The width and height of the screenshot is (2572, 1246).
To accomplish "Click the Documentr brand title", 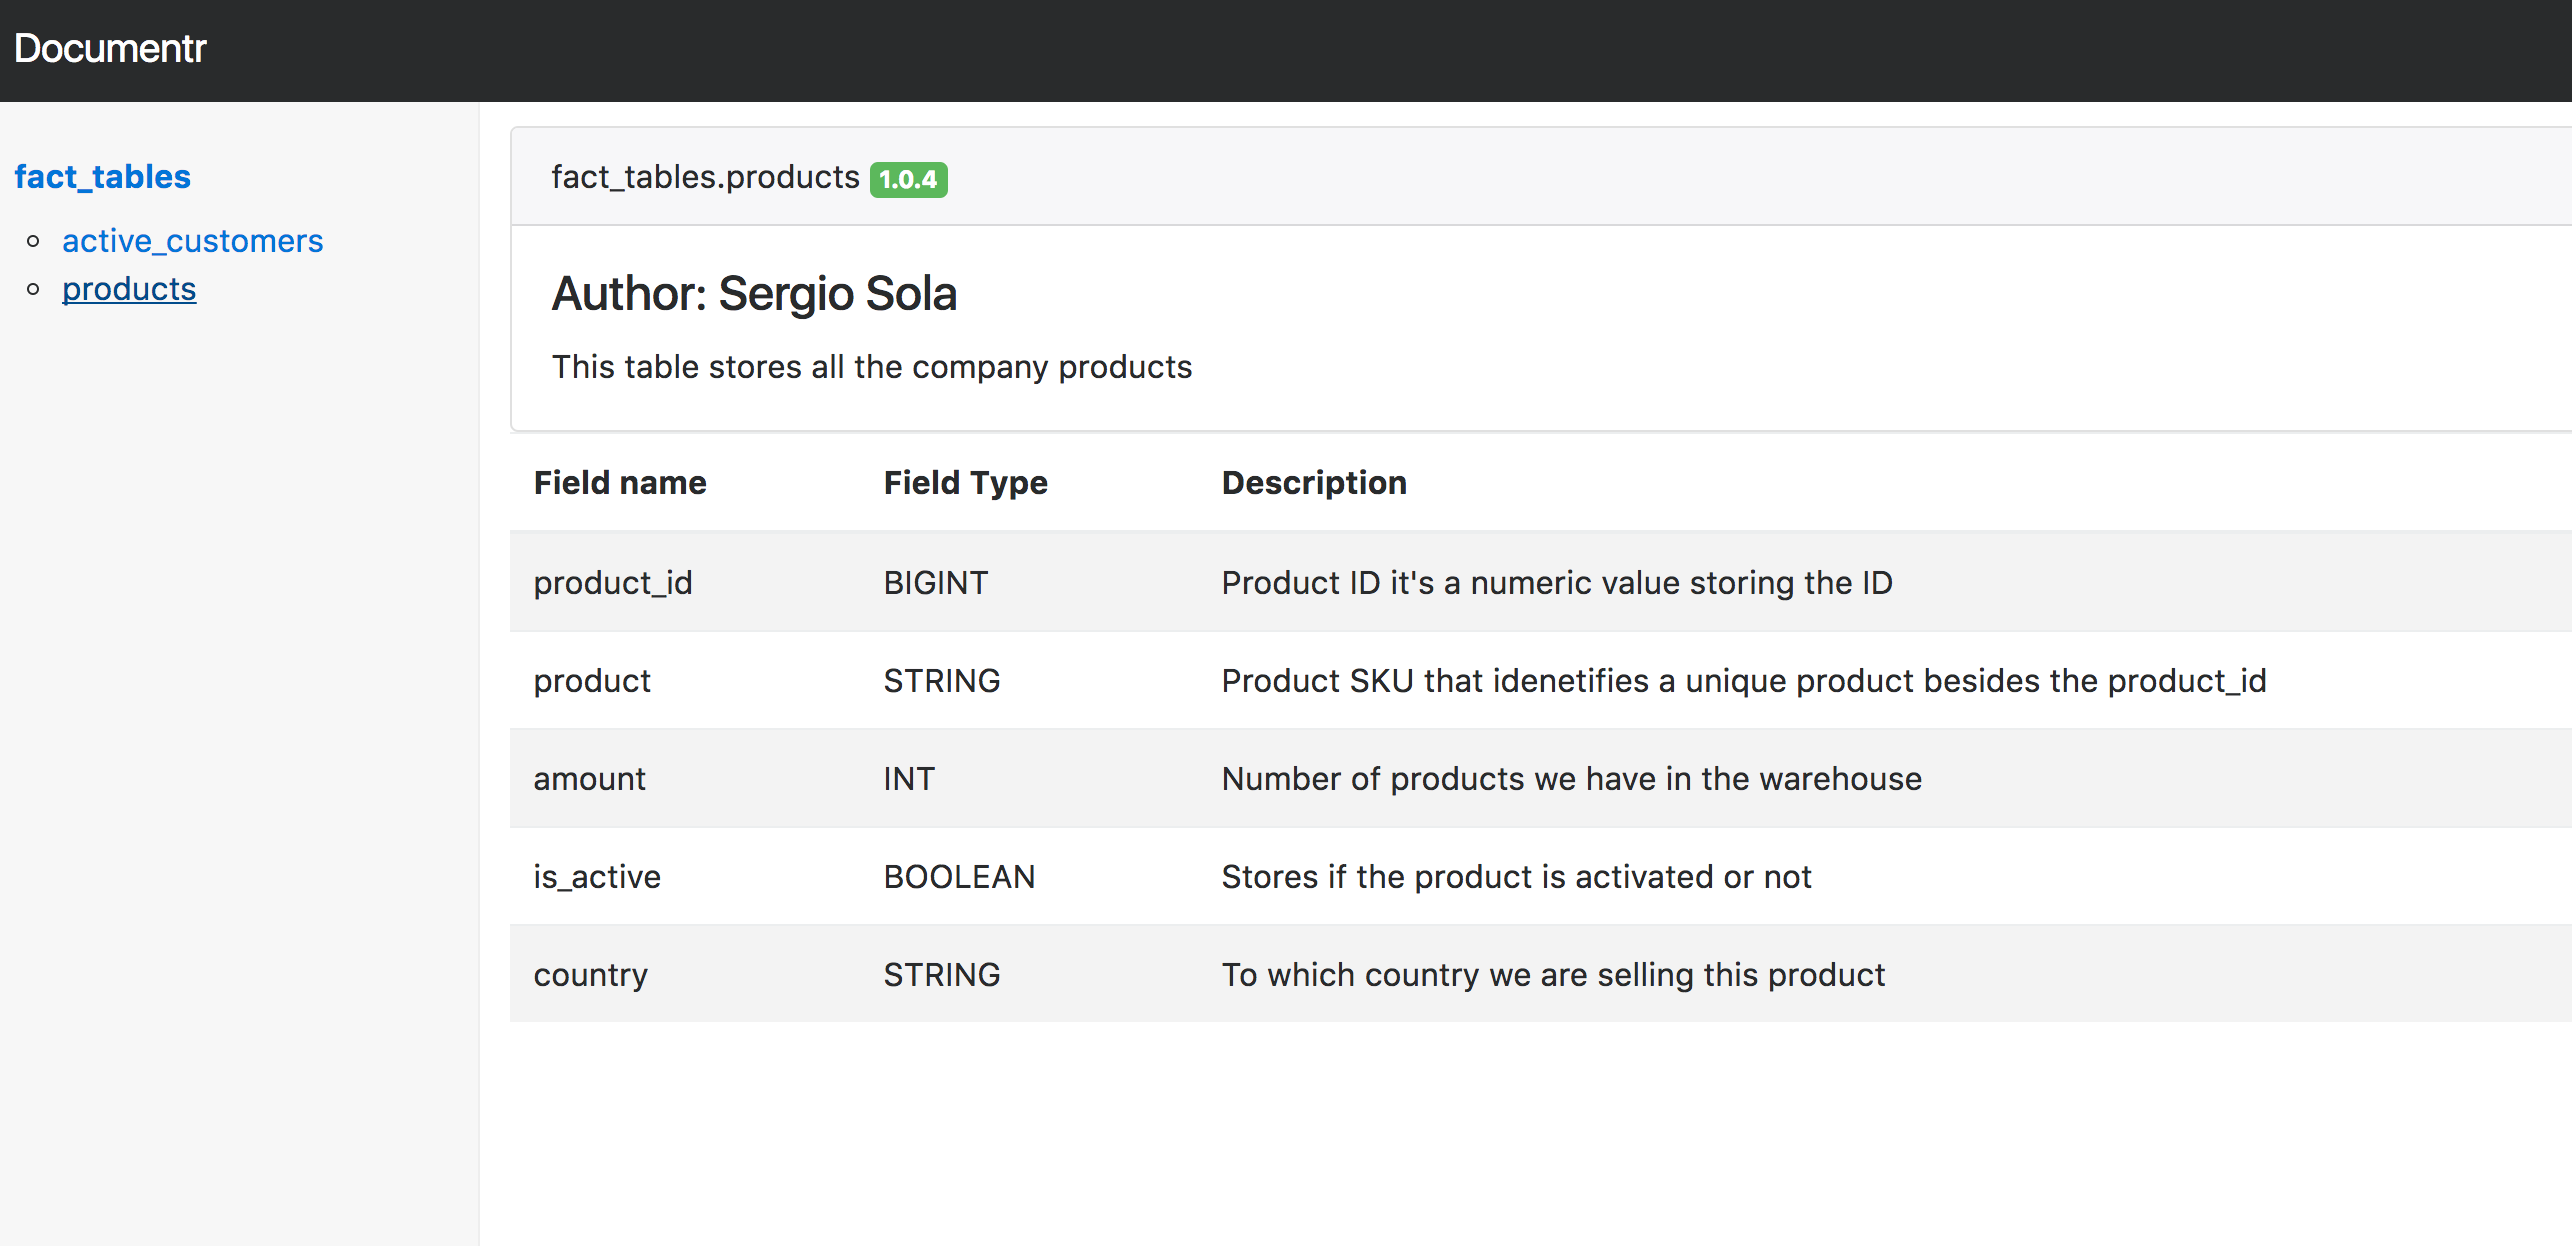I will (x=110, y=48).
